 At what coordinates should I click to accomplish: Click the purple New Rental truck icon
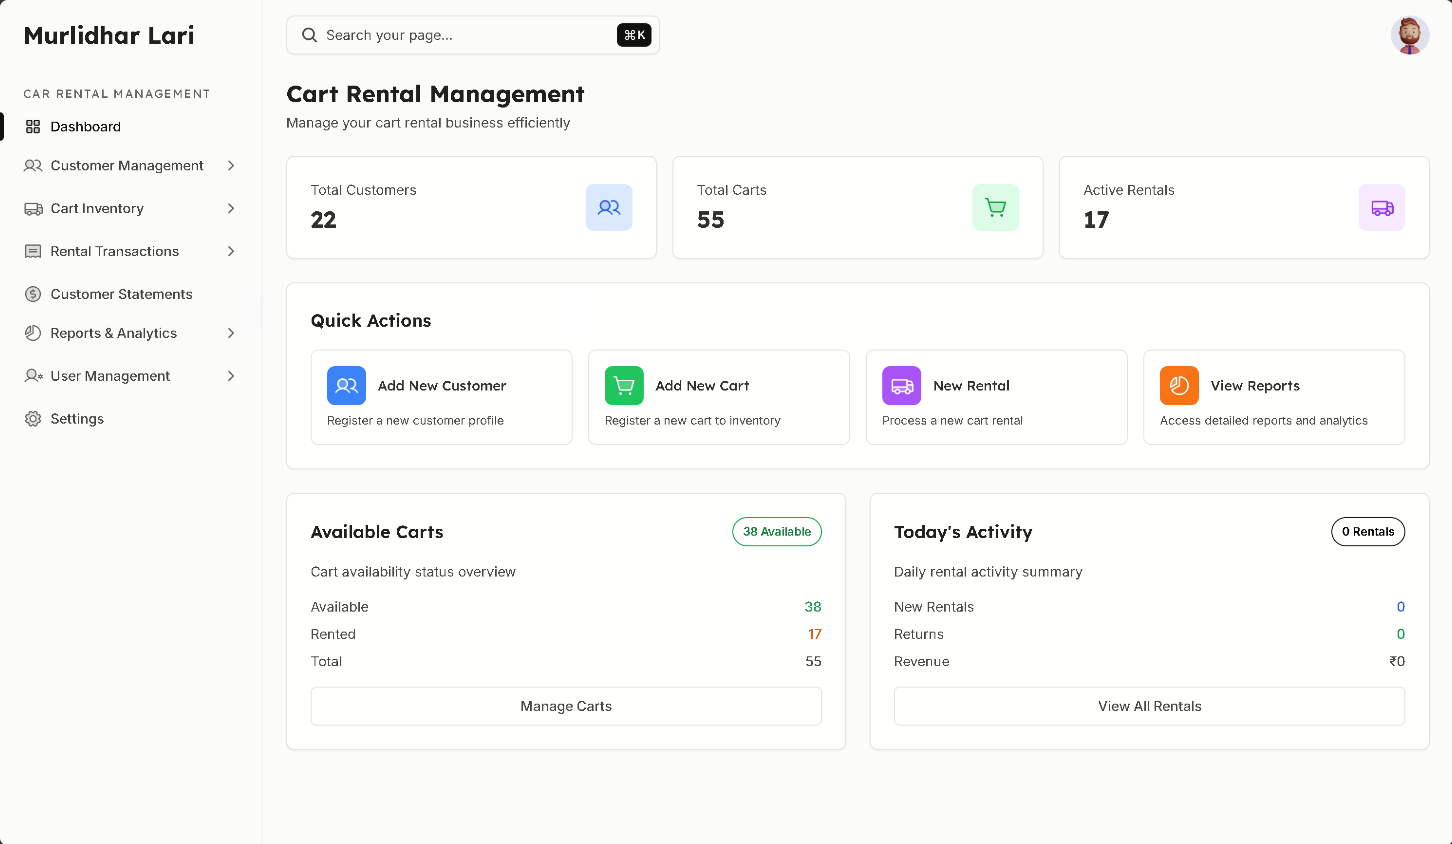901,385
